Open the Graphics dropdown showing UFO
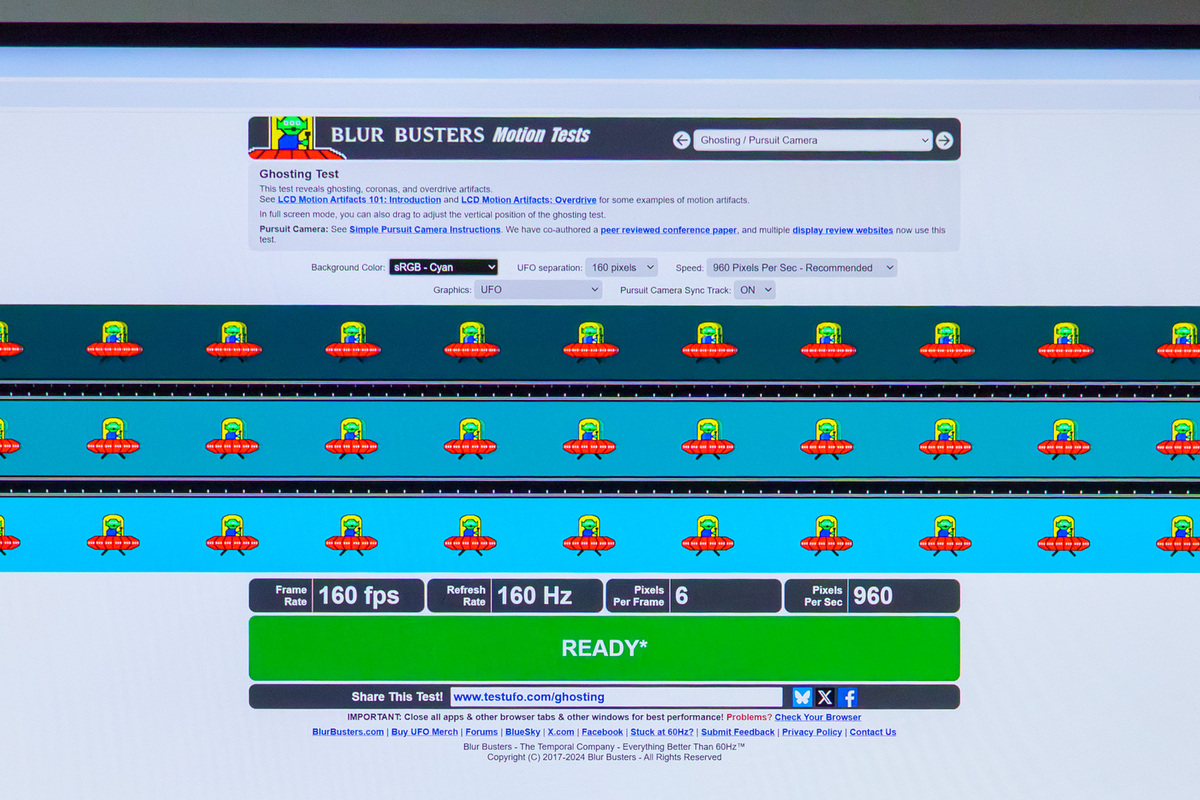The height and width of the screenshot is (800, 1200). click(538, 290)
